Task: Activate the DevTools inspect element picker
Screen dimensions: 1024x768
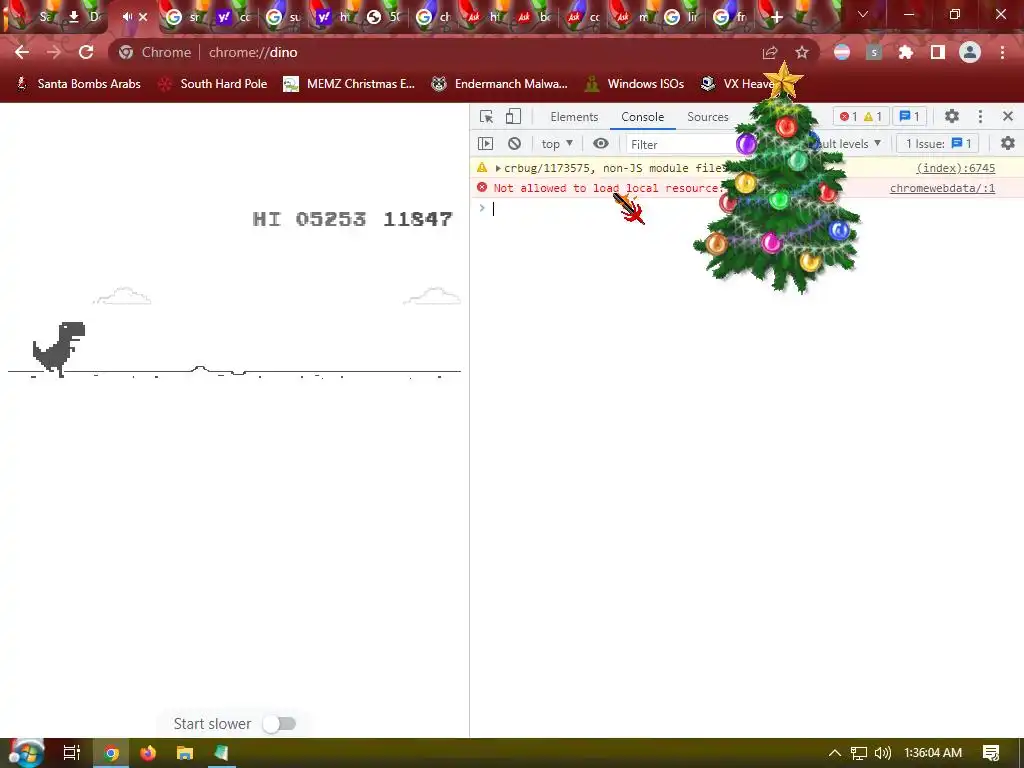Action: (x=487, y=116)
